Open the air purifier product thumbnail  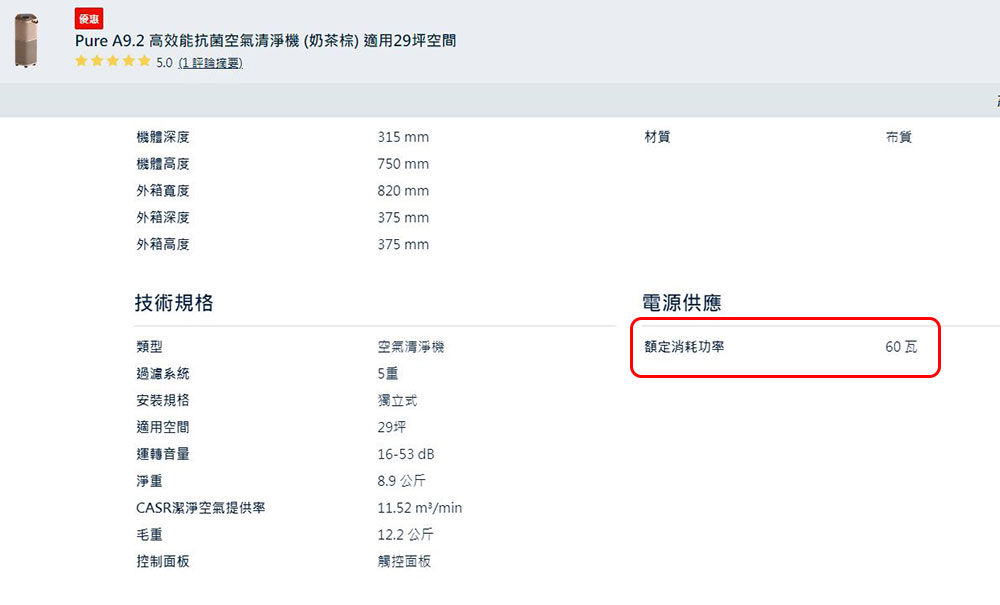coord(27,40)
